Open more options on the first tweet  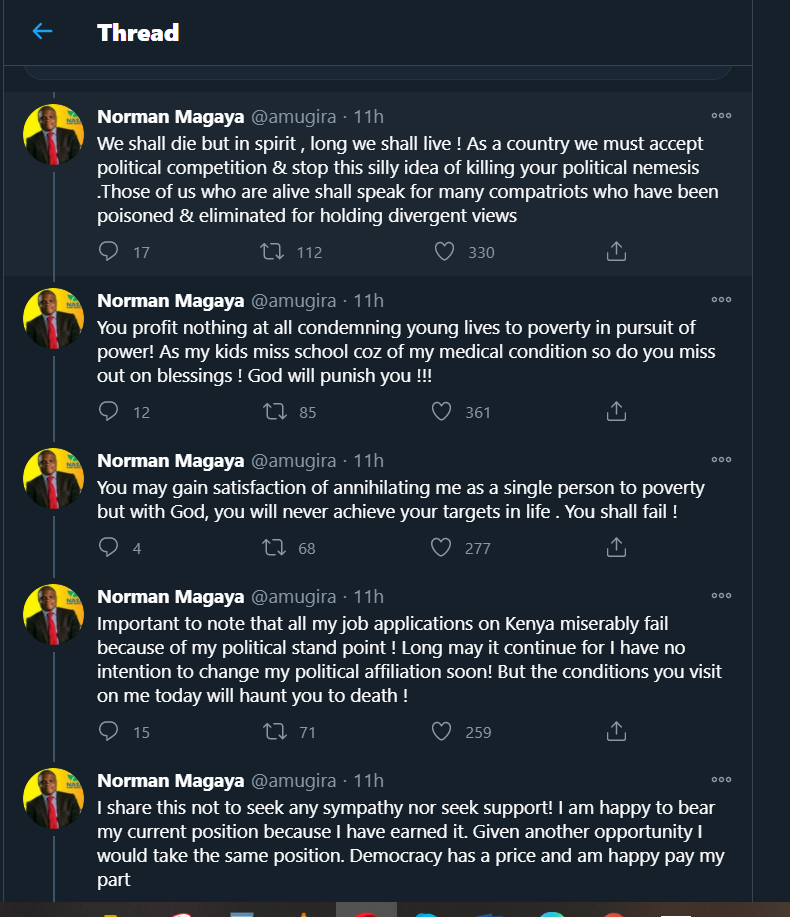721,116
